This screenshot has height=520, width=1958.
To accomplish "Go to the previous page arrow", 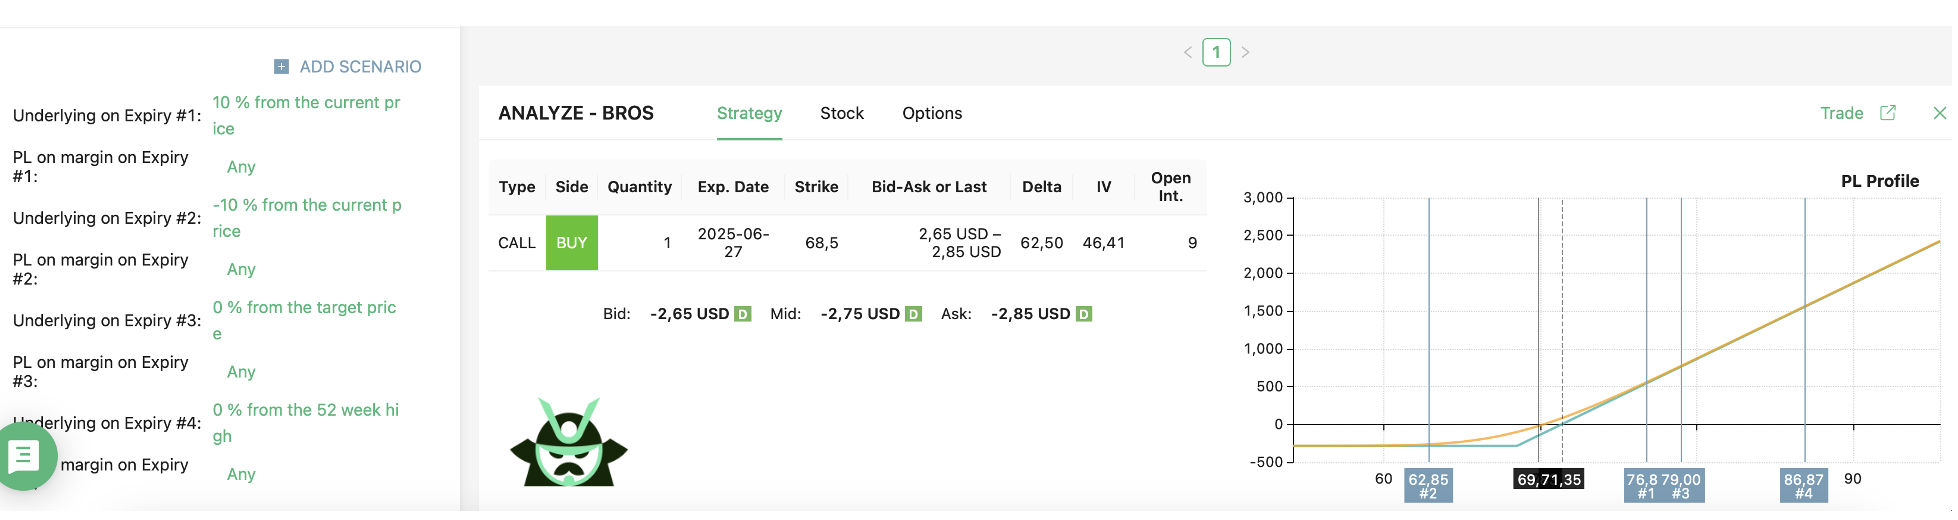I will pyautogui.click(x=1188, y=52).
